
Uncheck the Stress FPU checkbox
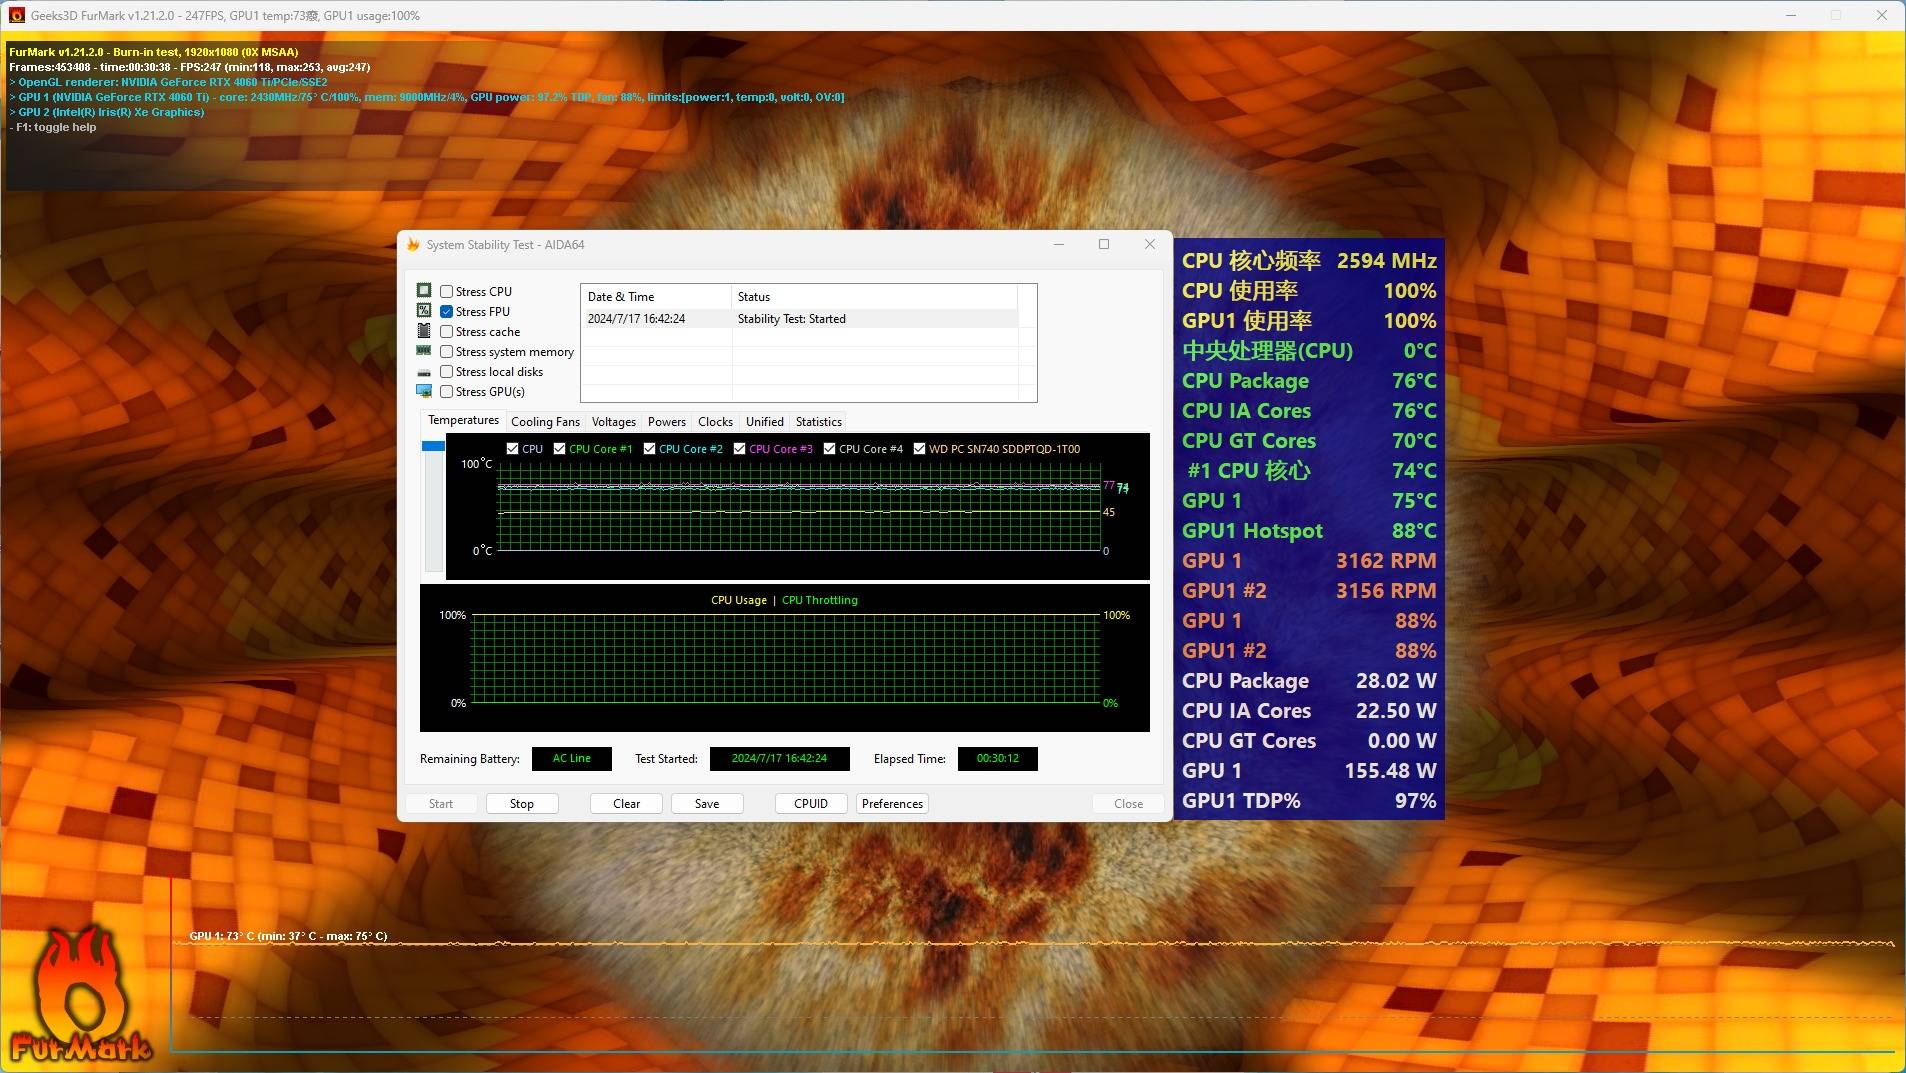tap(447, 312)
